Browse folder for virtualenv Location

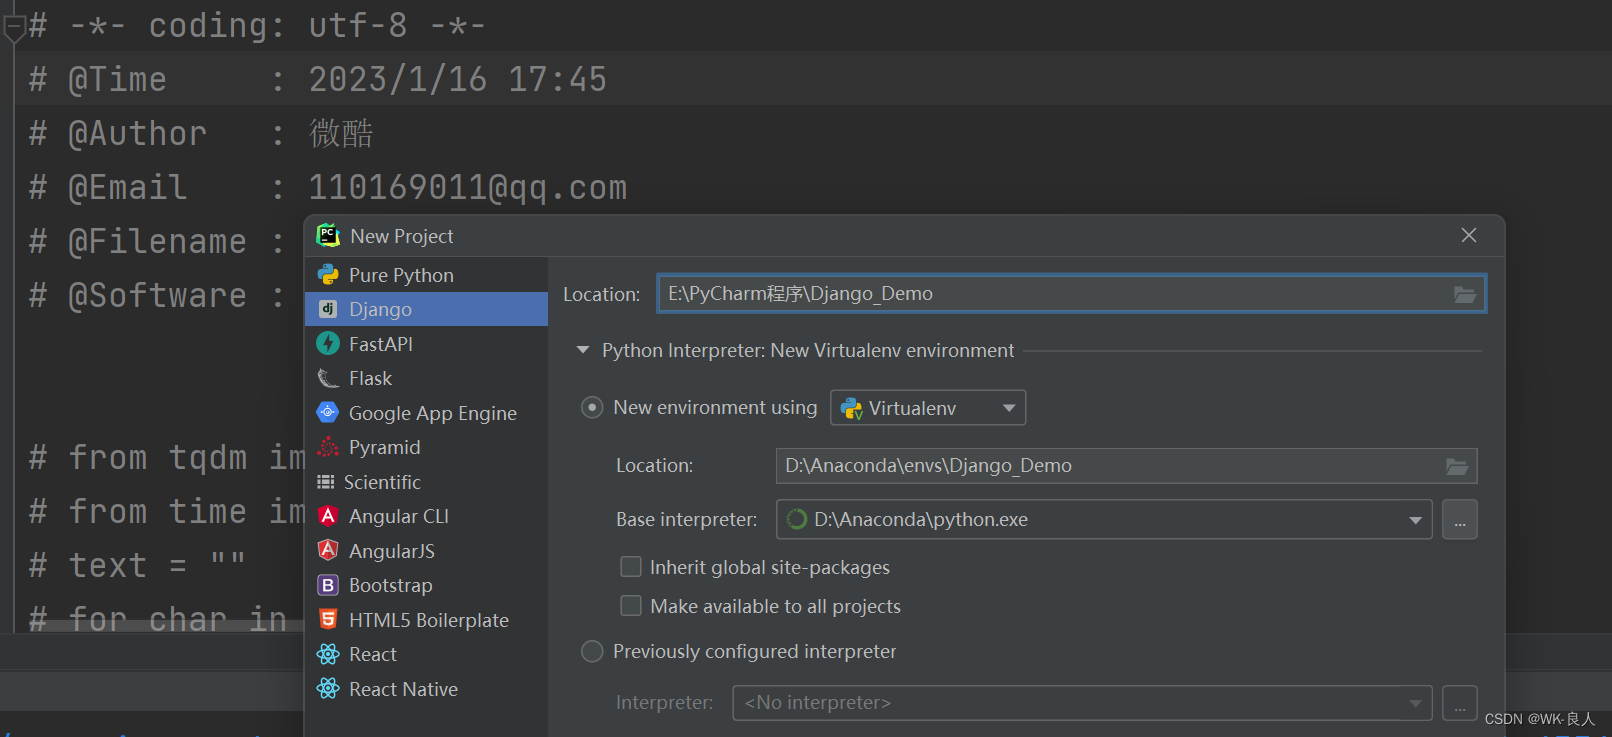[1457, 466]
